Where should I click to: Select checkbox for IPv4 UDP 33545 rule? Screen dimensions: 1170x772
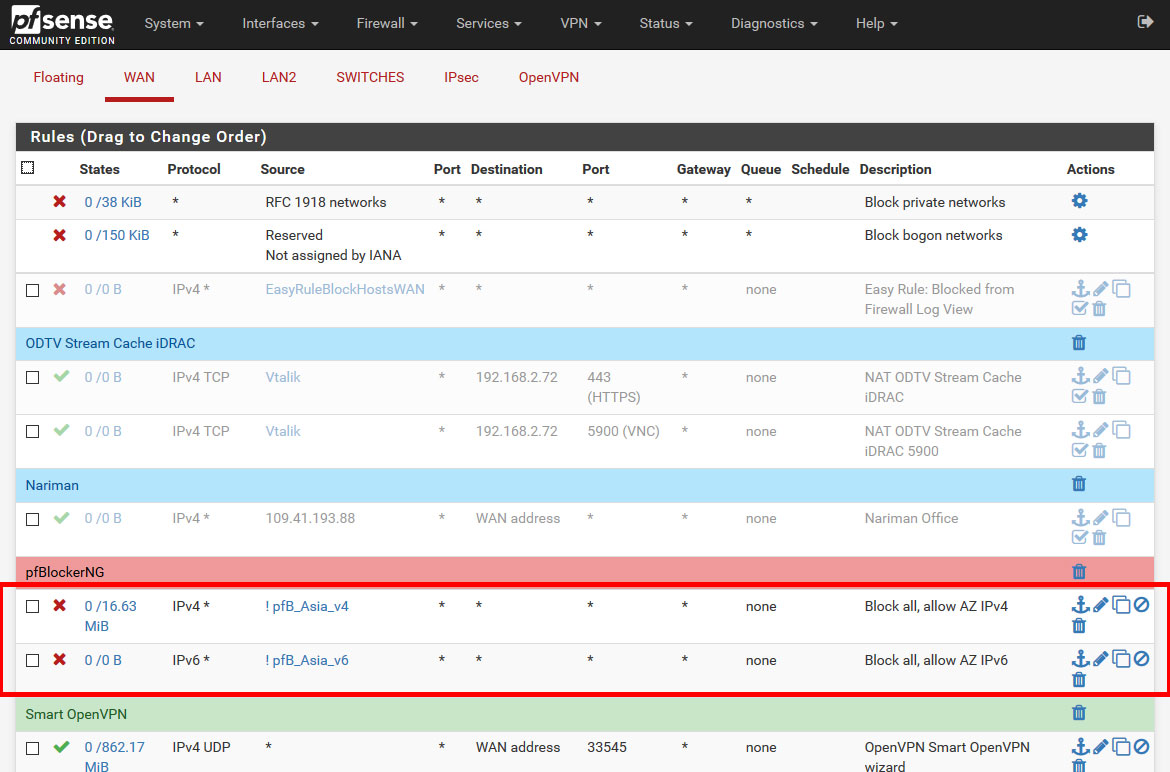pyautogui.click(x=32, y=748)
